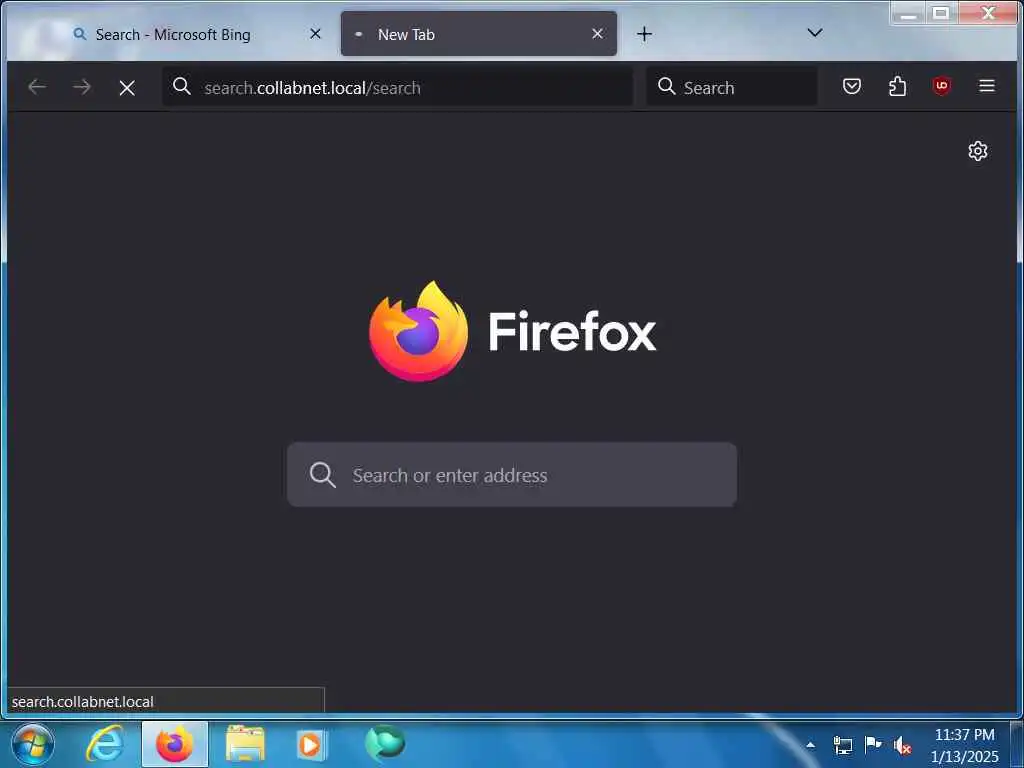Go forward one page

pos(82,87)
